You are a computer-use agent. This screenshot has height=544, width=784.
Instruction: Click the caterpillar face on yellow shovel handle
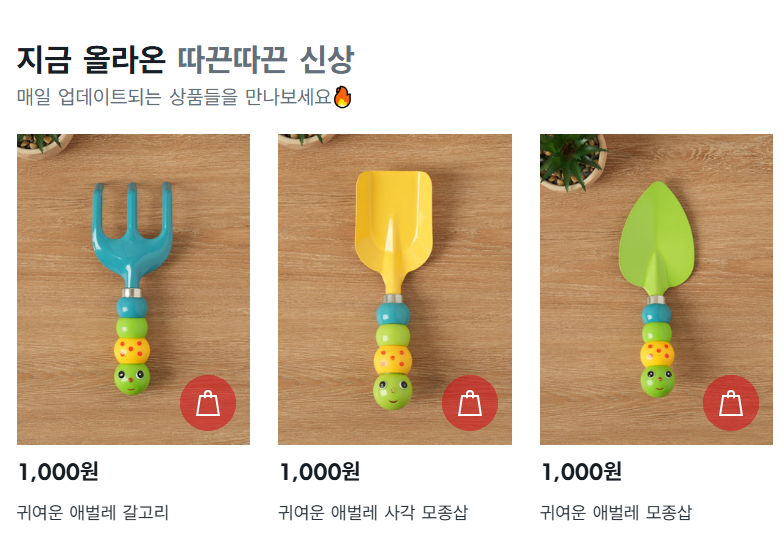pos(393,392)
